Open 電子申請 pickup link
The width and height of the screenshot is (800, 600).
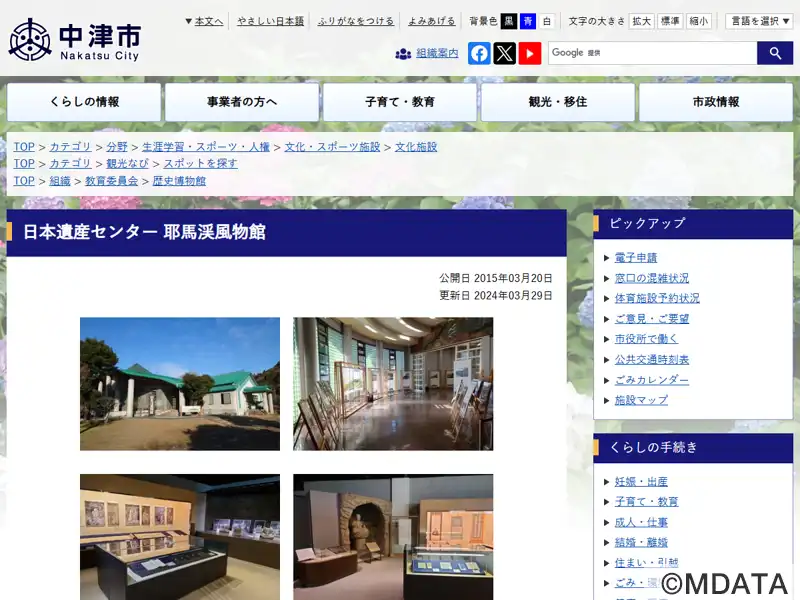click(636, 258)
